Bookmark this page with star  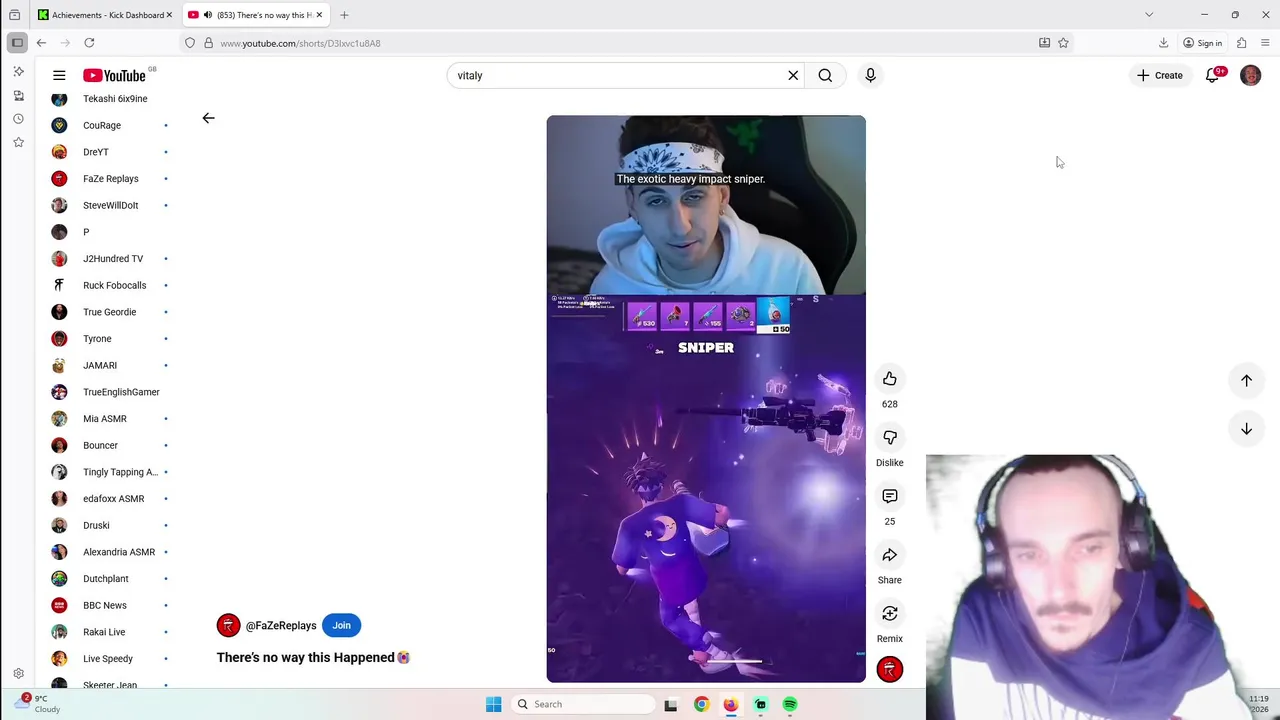(x=1063, y=43)
